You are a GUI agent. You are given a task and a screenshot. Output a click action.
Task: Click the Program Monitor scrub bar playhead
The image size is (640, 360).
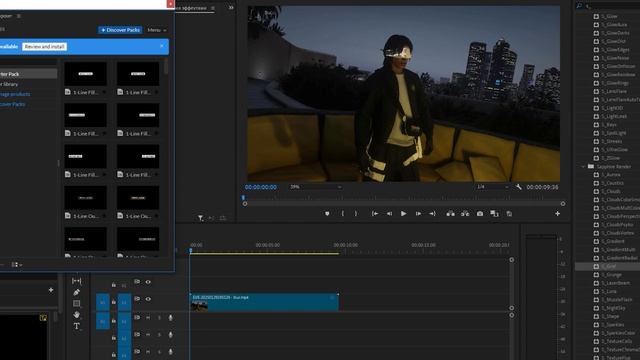pyautogui.click(x=243, y=197)
